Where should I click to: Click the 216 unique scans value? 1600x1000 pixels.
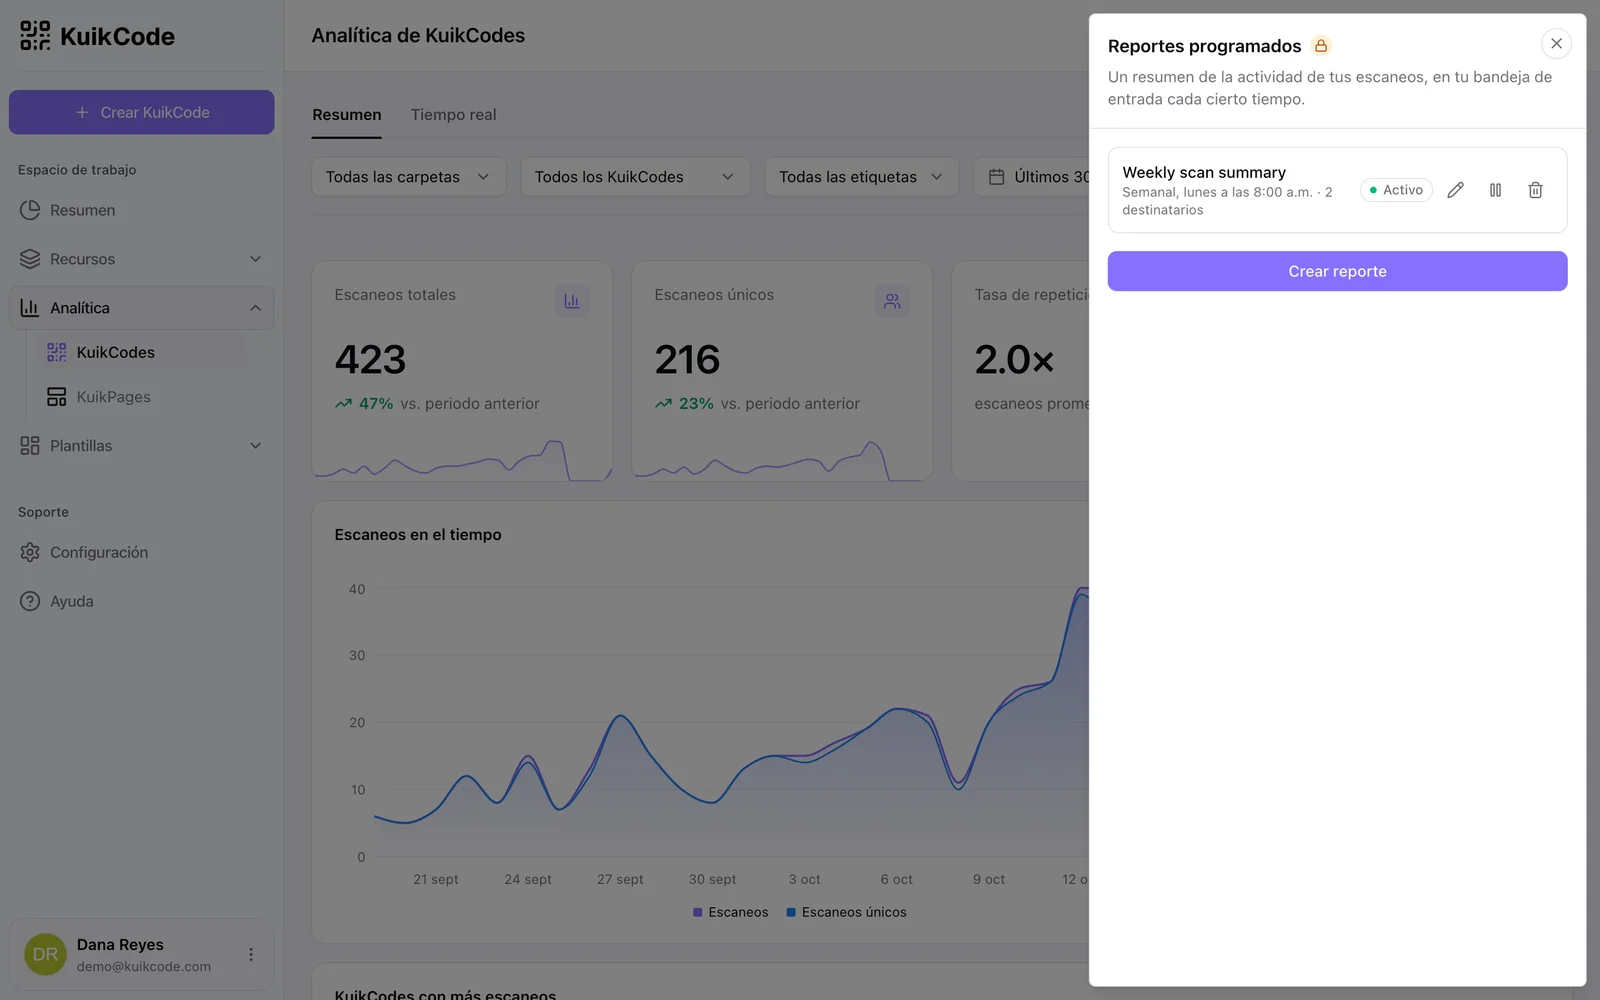coord(688,360)
